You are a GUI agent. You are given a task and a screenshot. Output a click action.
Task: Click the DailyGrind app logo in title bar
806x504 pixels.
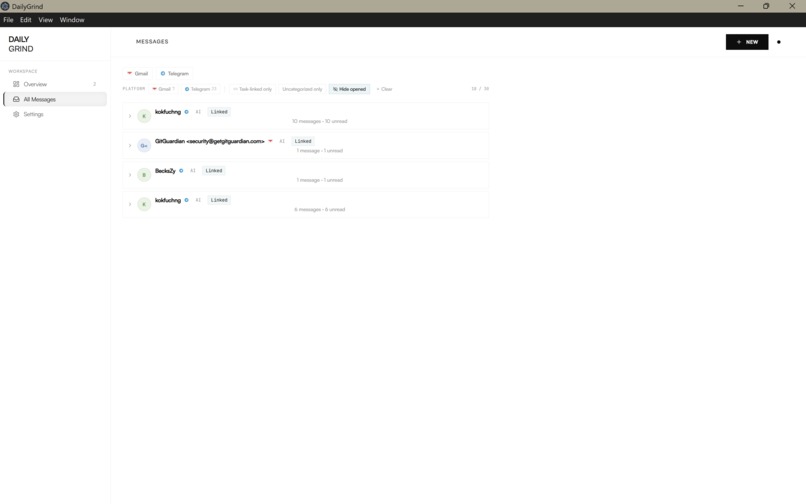5,6
